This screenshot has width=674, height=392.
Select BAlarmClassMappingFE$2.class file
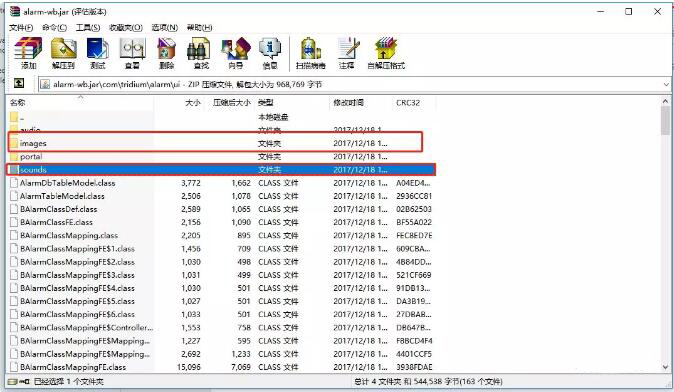pyautogui.click(x=221, y=262)
